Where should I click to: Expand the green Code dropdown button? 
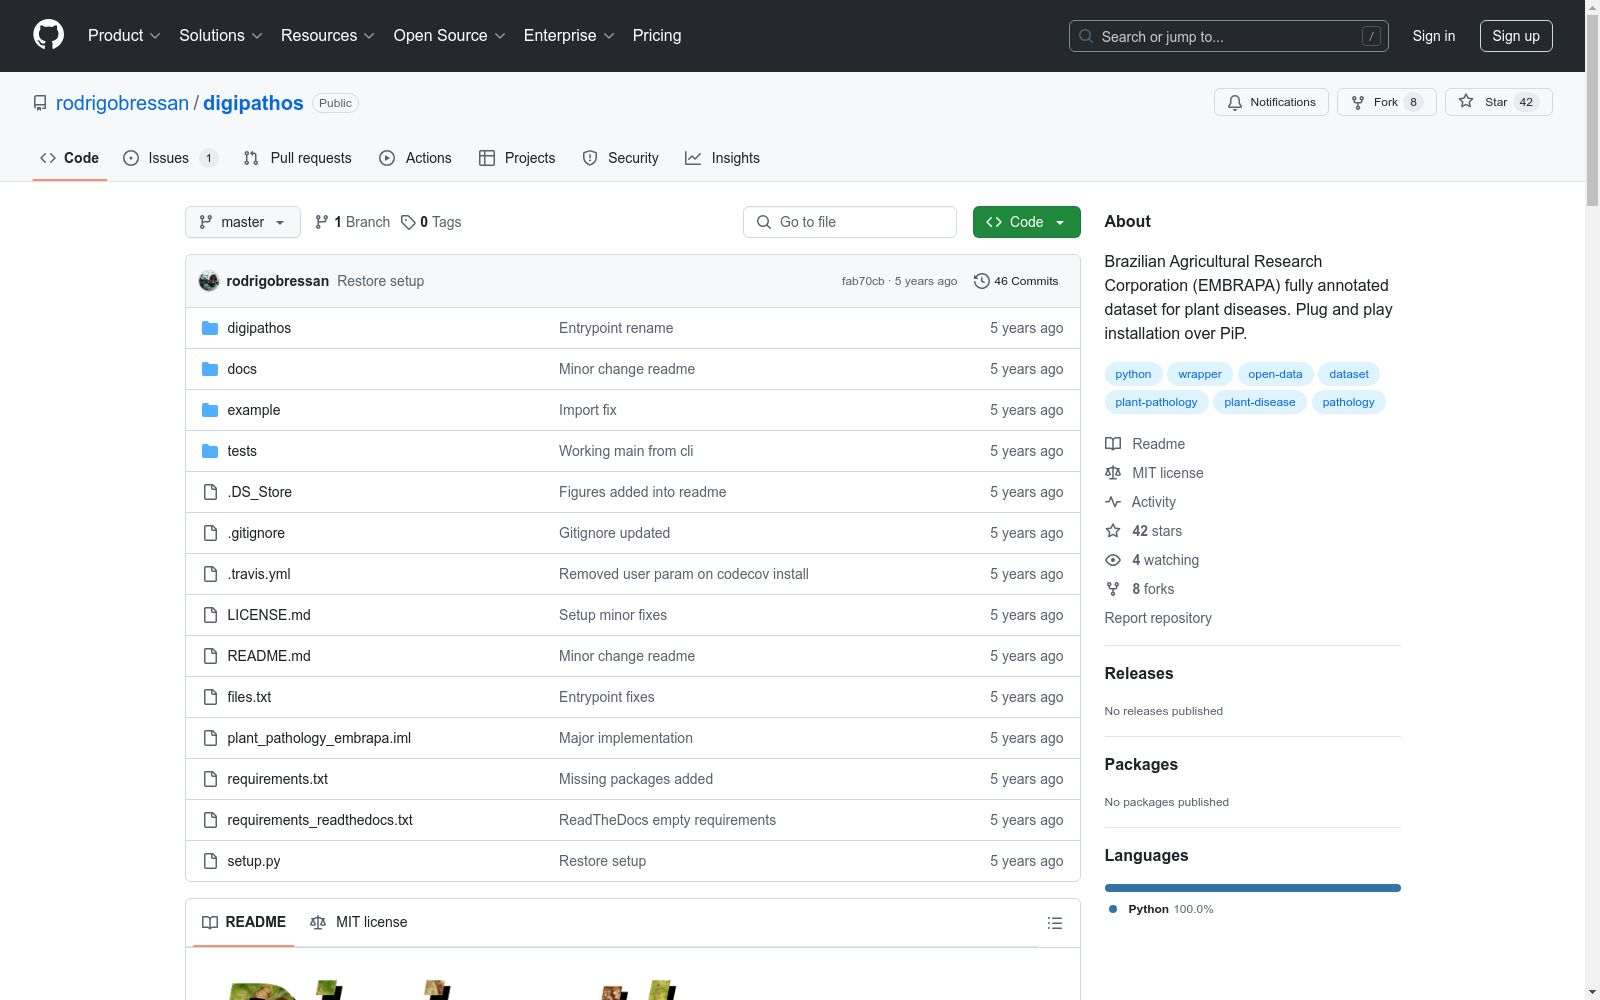1026,222
